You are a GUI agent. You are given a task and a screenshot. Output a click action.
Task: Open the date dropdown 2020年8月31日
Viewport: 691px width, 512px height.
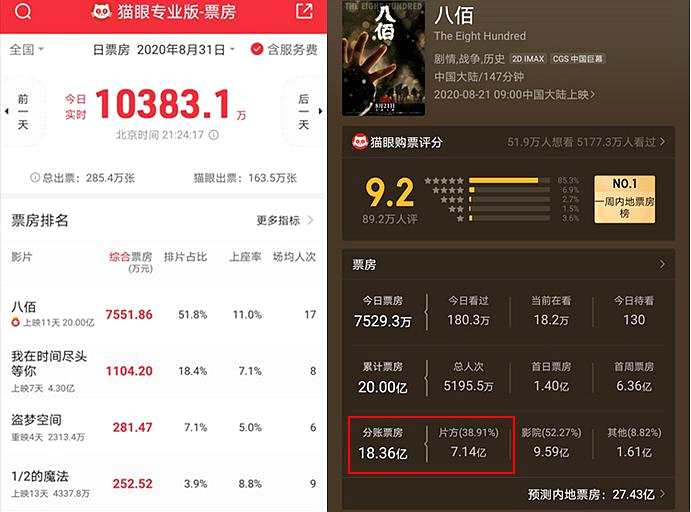tap(185, 50)
